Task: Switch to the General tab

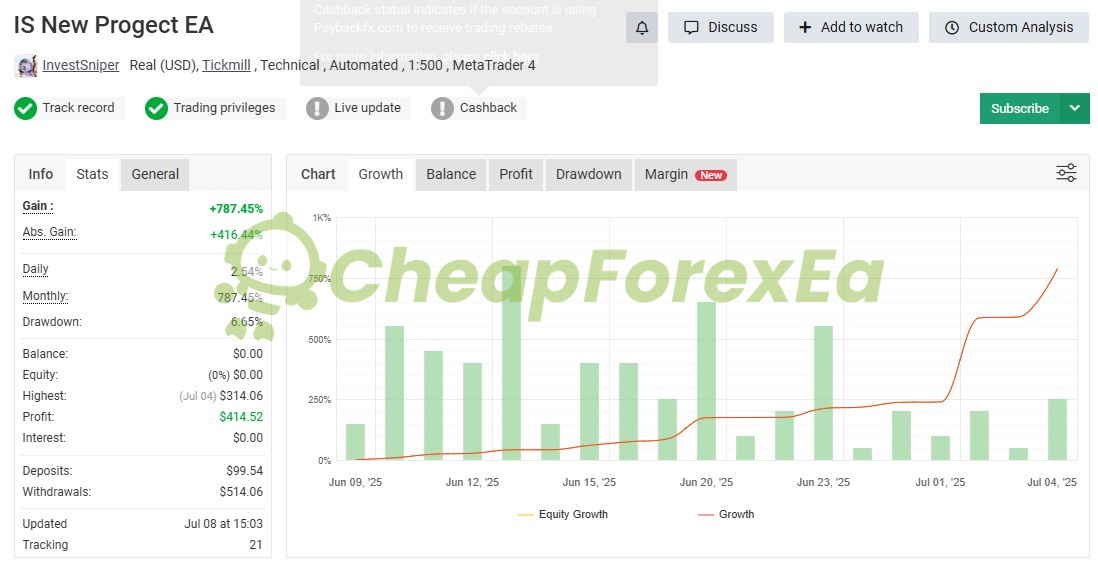Action: (x=155, y=174)
